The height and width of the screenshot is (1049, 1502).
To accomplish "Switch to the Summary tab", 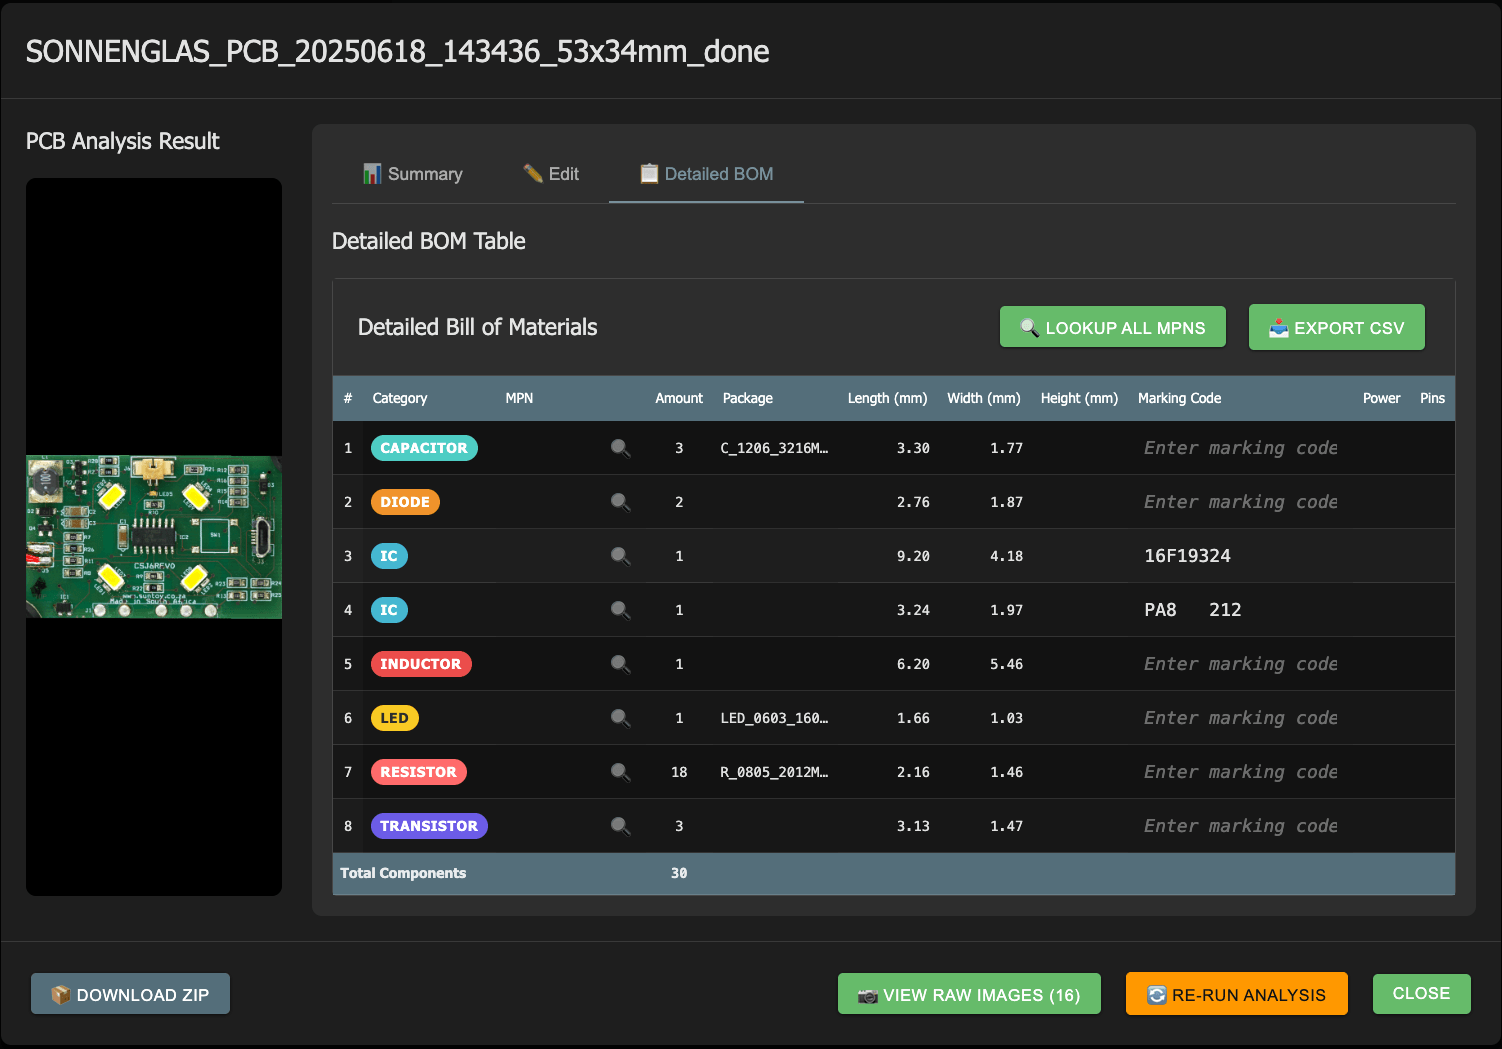I will (413, 174).
